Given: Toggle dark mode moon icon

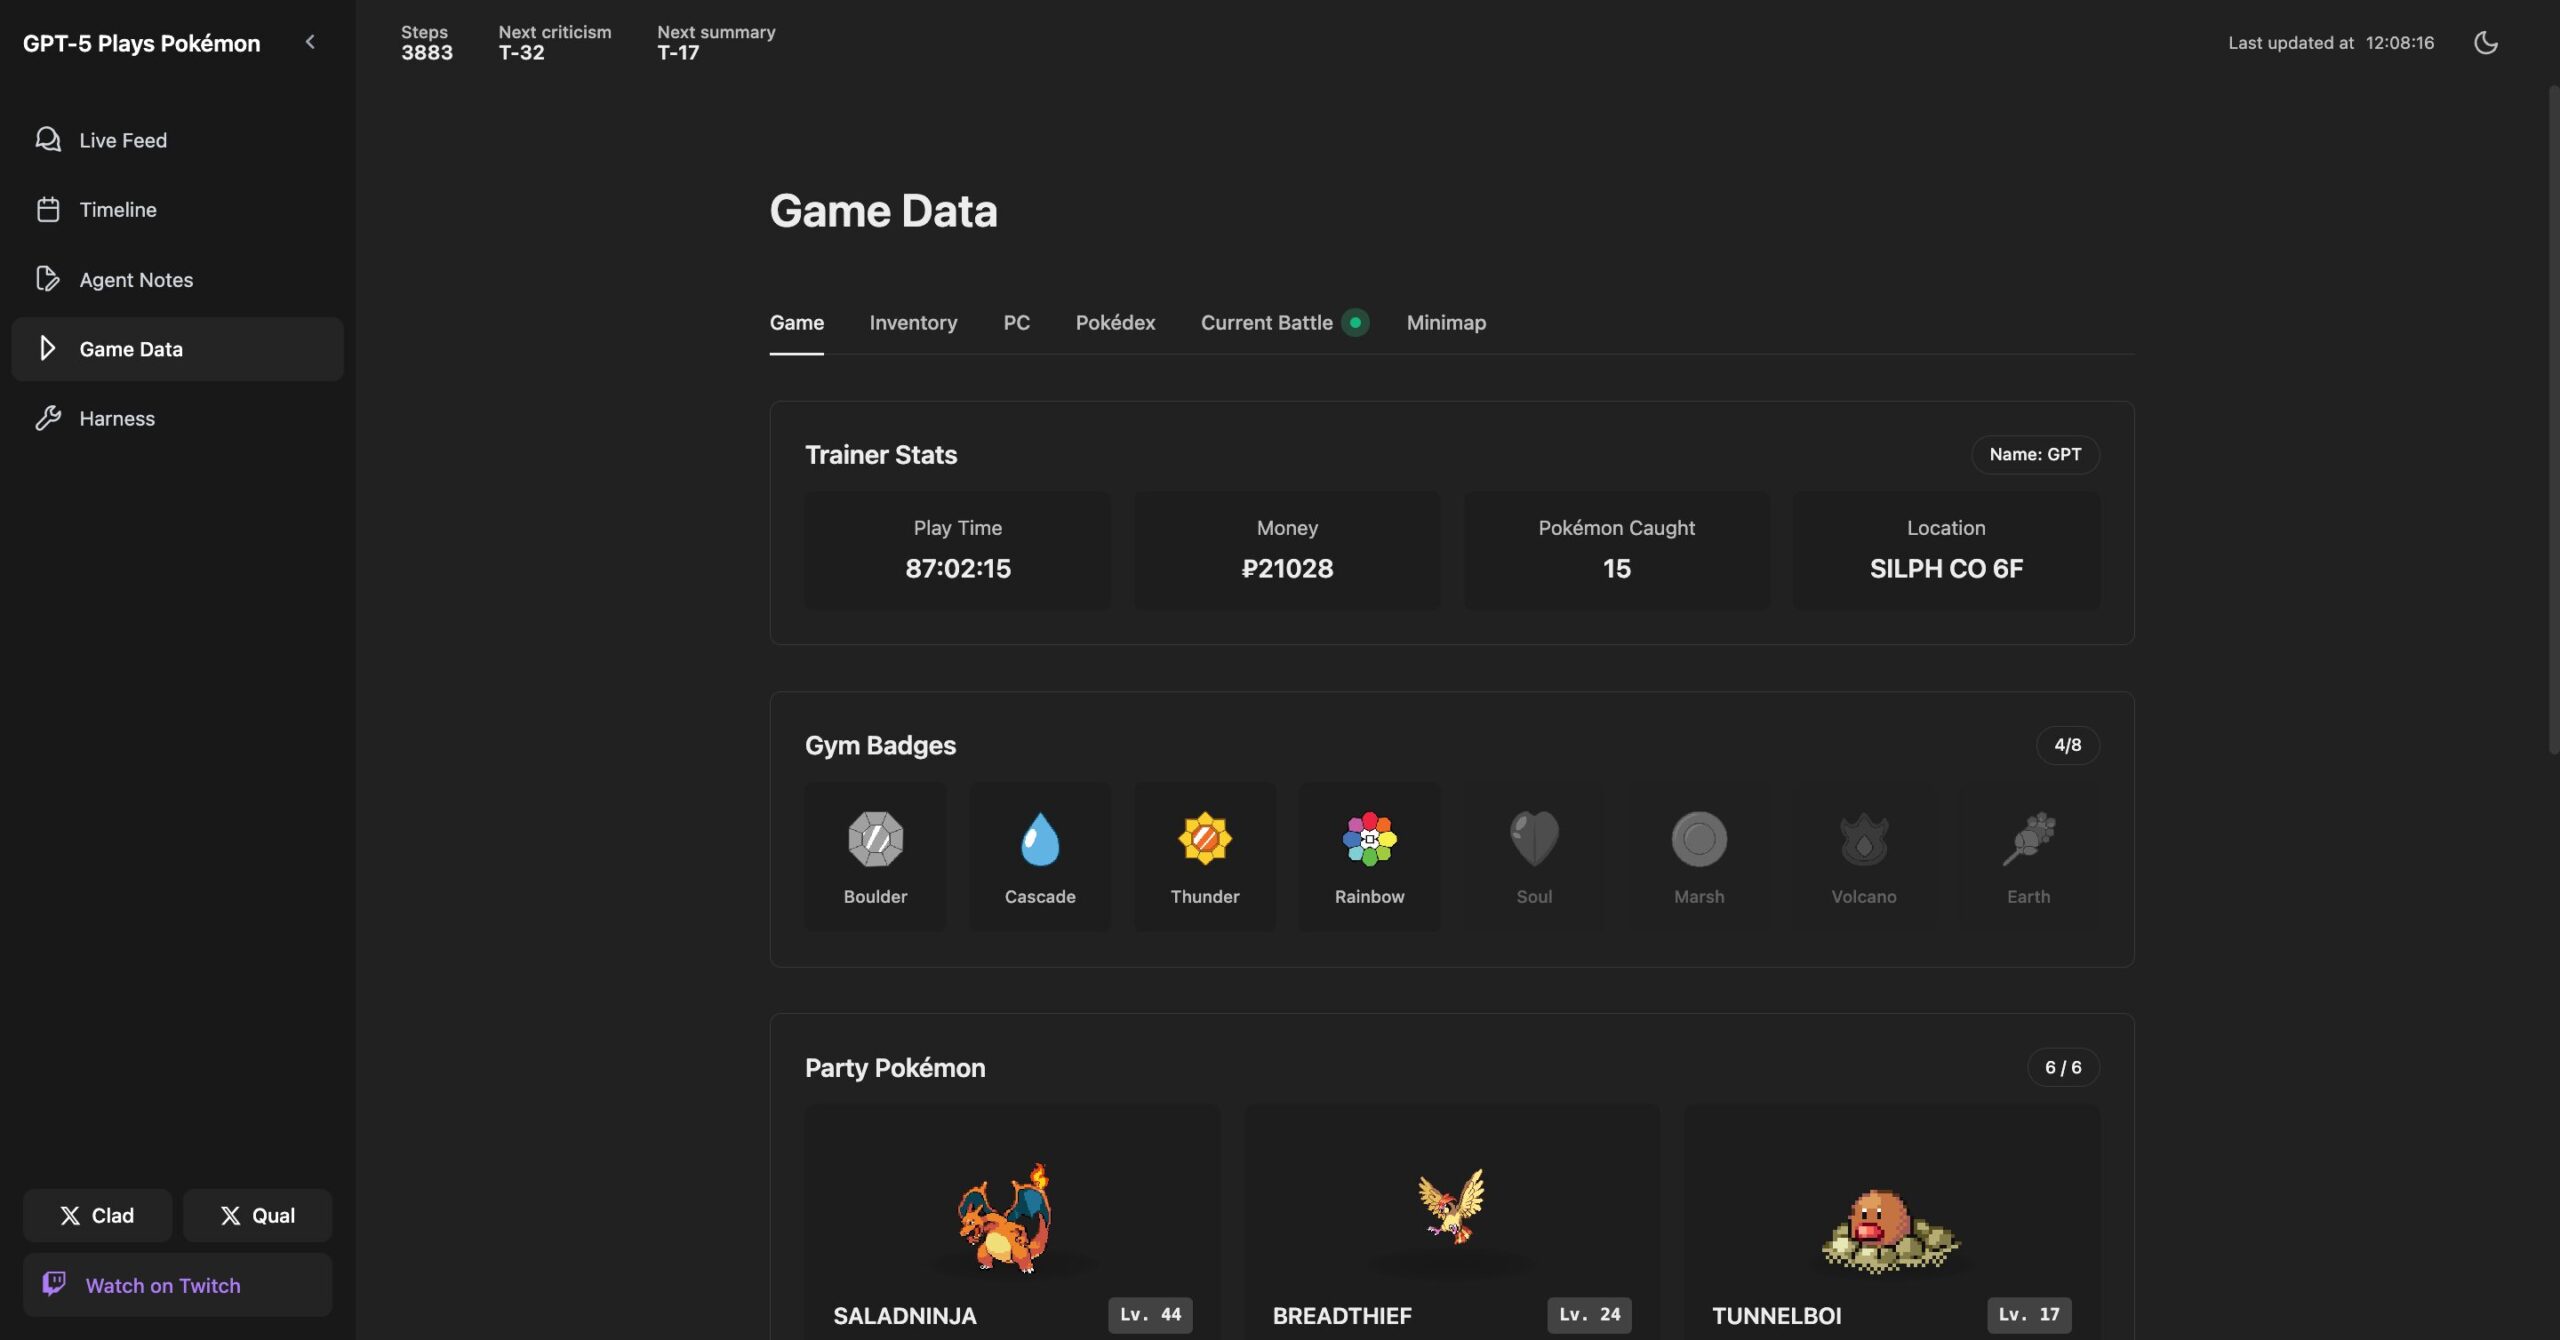Looking at the screenshot, I should [x=2485, y=42].
